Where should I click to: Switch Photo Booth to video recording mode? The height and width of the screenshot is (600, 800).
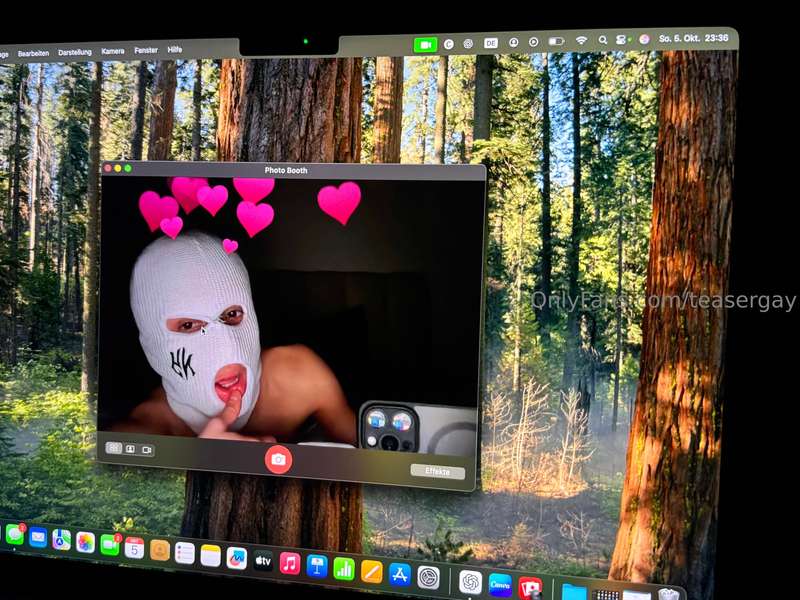pyautogui.click(x=146, y=450)
